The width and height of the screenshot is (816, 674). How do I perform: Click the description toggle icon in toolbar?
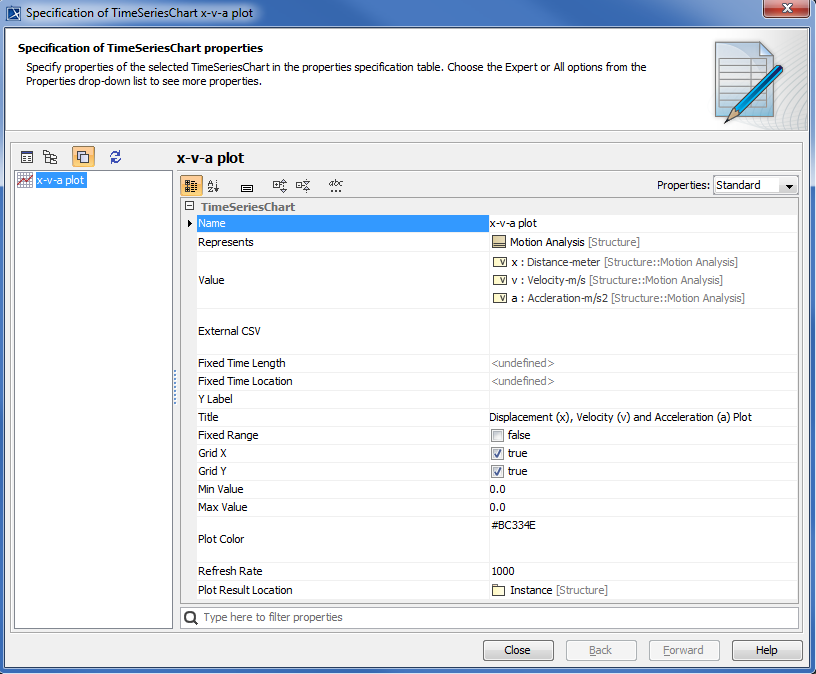(x=247, y=187)
